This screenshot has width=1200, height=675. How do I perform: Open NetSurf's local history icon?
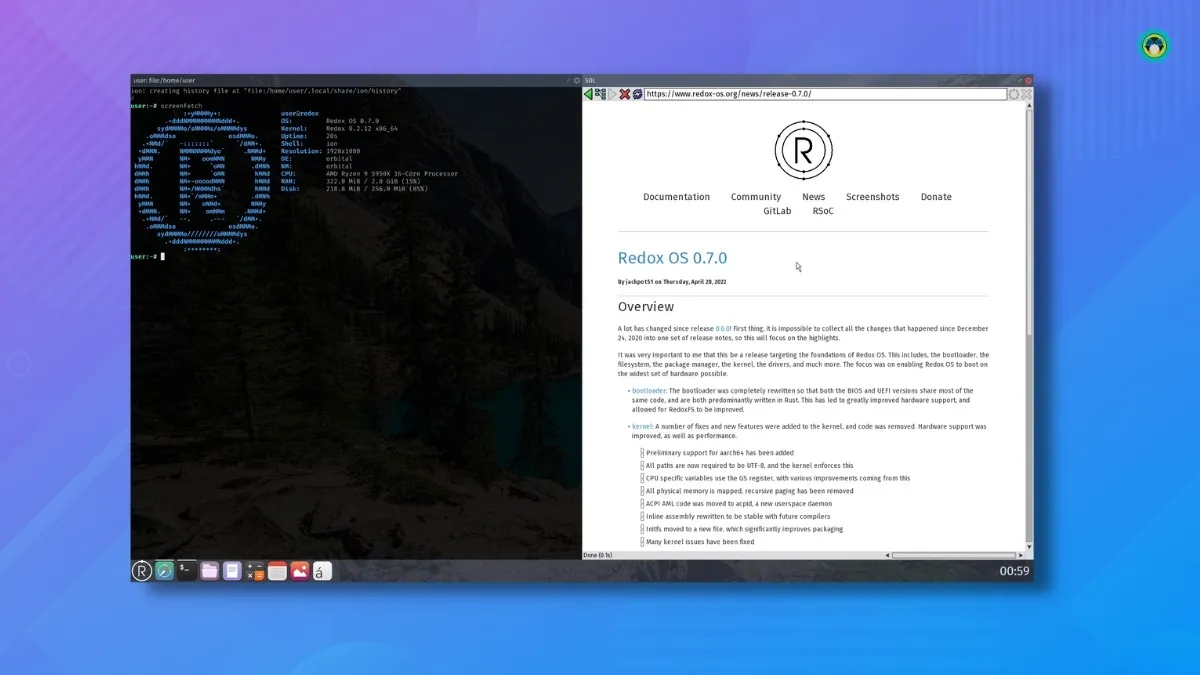(x=600, y=93)
